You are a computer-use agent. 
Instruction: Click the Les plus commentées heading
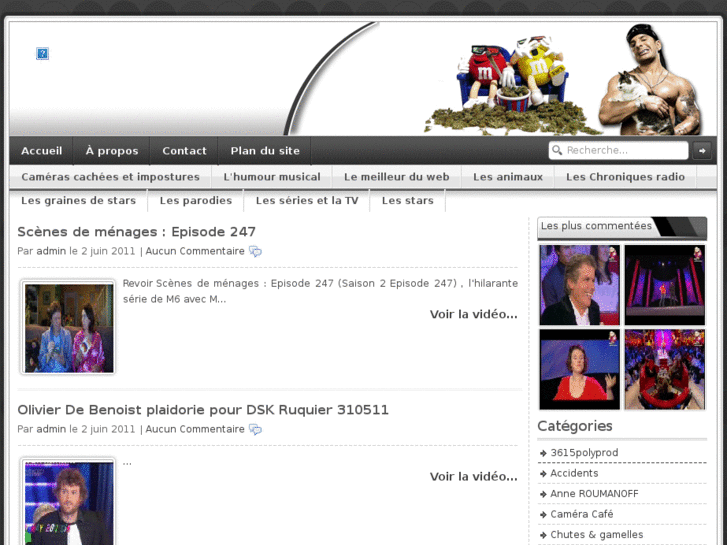pos(596,226)
